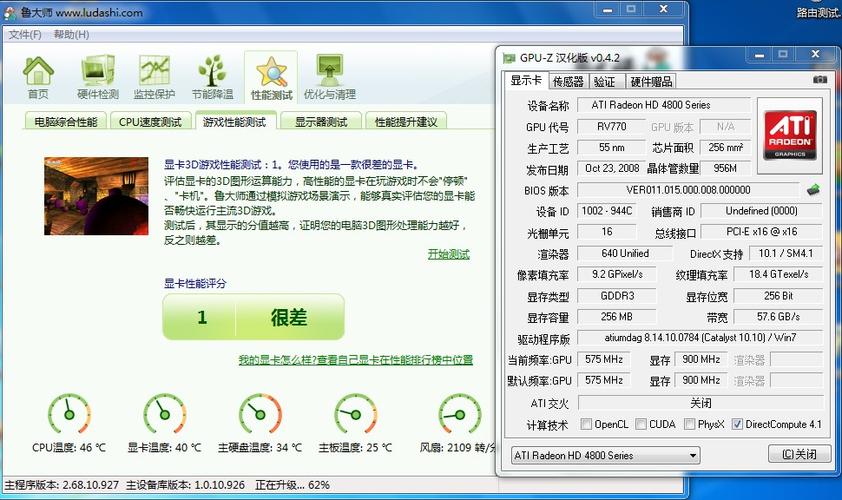Click the 风扇 fan speed gauge
Screen dimensions: 842x500
click(460, 414)
